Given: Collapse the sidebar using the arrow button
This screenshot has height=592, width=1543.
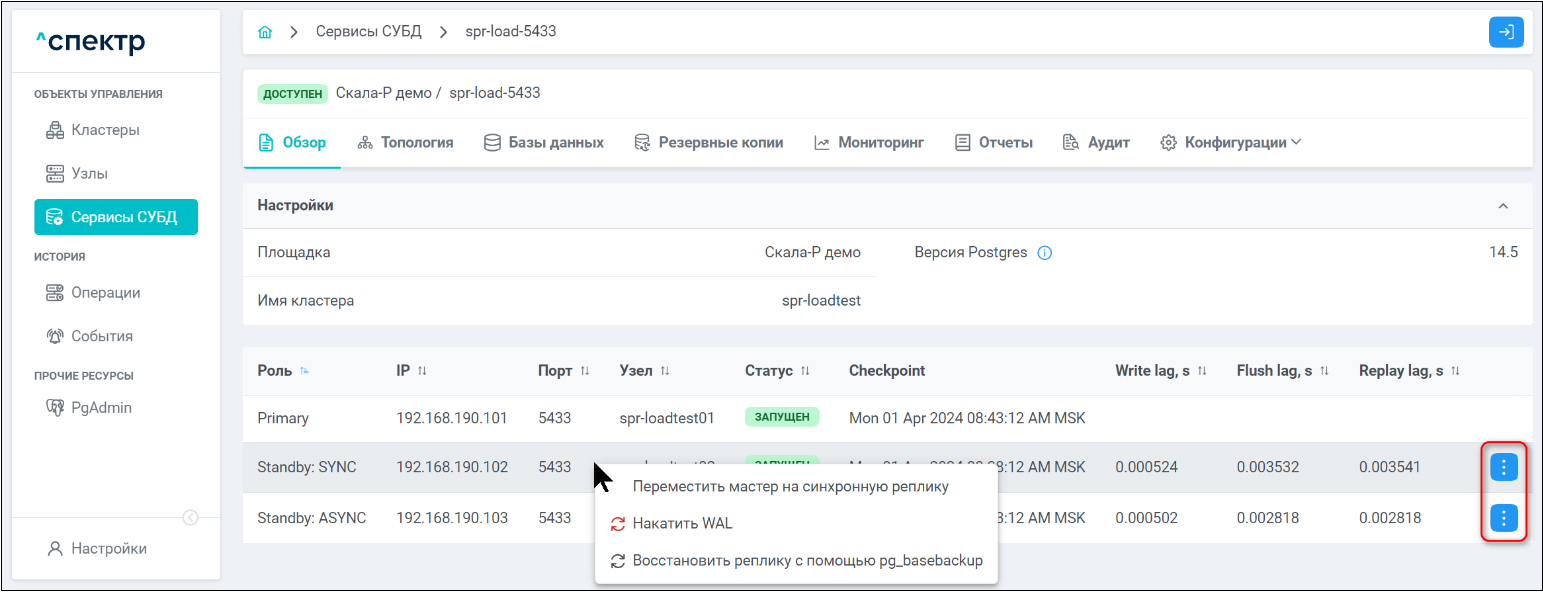Looking at the screenshot, I should click(x=190, y=517).
